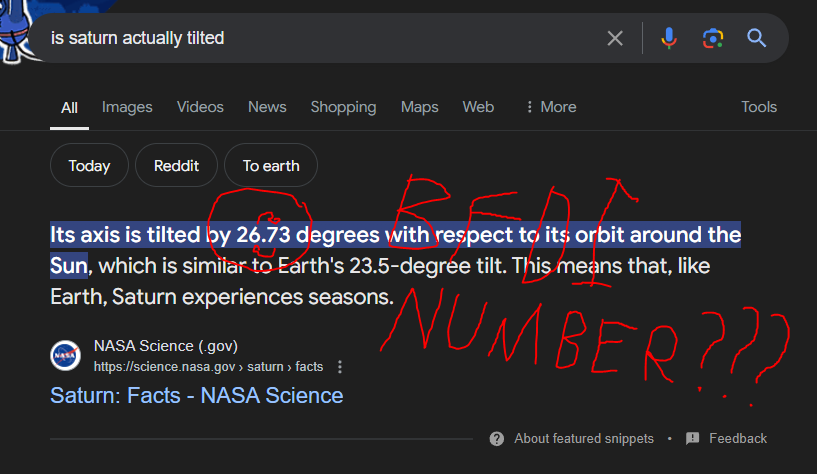
Task: Open the Tools filter options
Action: tap(759, 107)
